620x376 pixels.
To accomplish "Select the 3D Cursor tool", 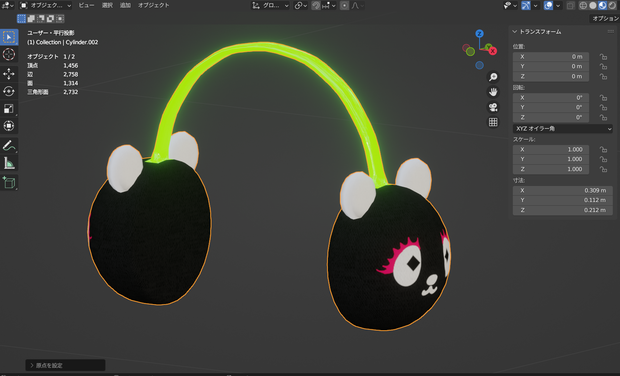I will (x=9, y=54).
